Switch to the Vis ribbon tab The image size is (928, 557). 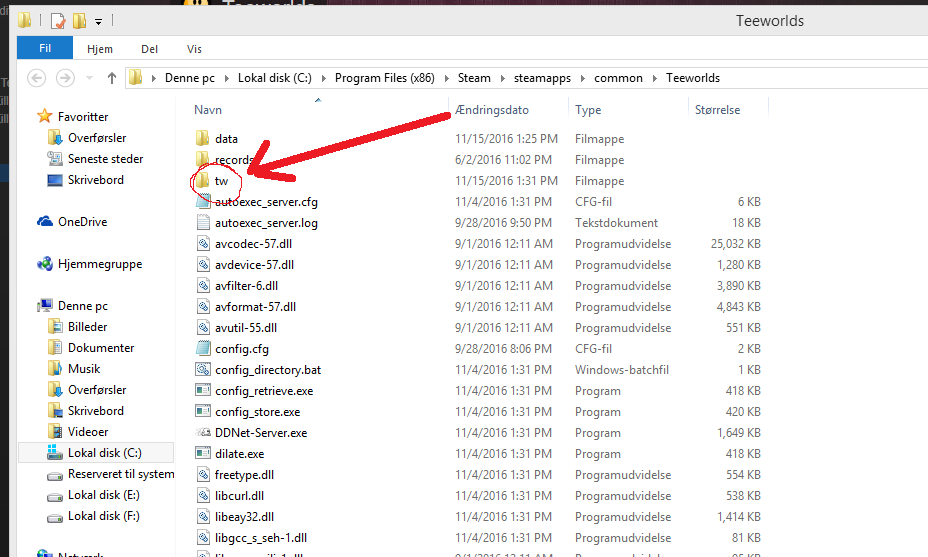[194, 48]
